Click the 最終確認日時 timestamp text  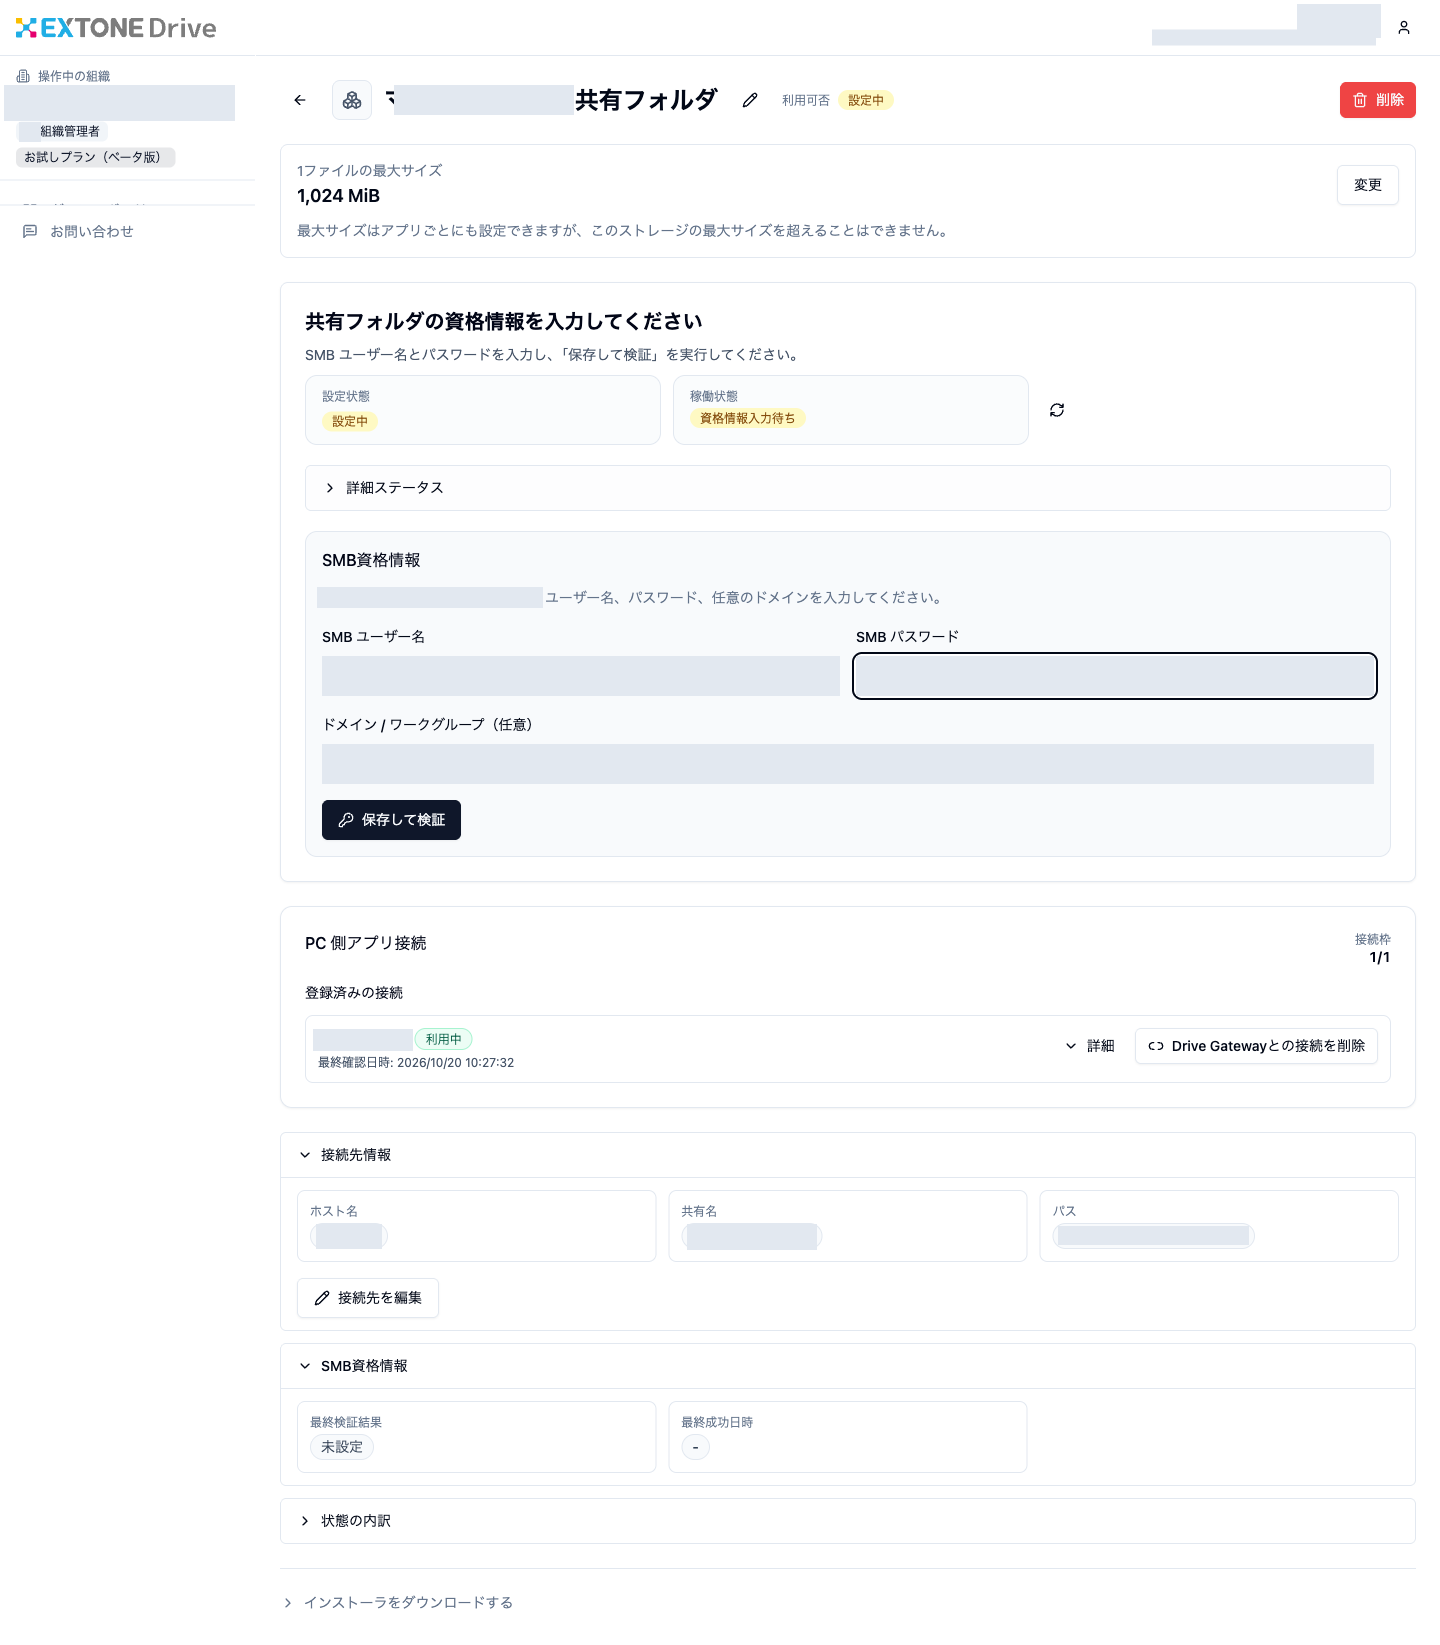coord(416,1063)
